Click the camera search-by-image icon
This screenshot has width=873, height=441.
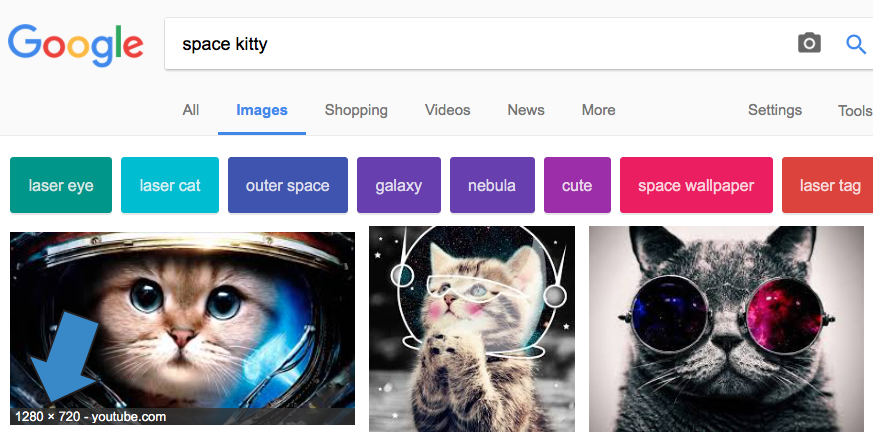tap(809, 43)
